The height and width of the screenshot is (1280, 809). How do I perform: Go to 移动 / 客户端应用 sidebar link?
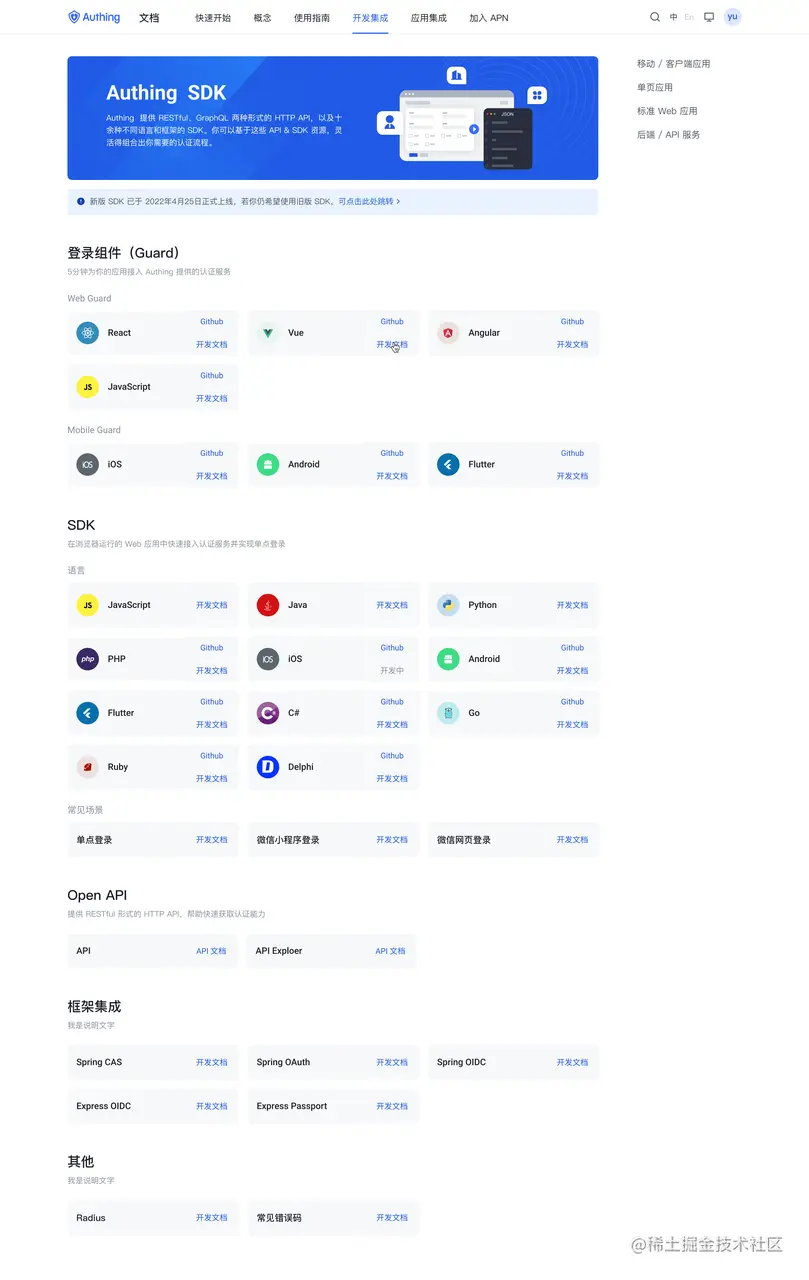(x=673, y=64)
